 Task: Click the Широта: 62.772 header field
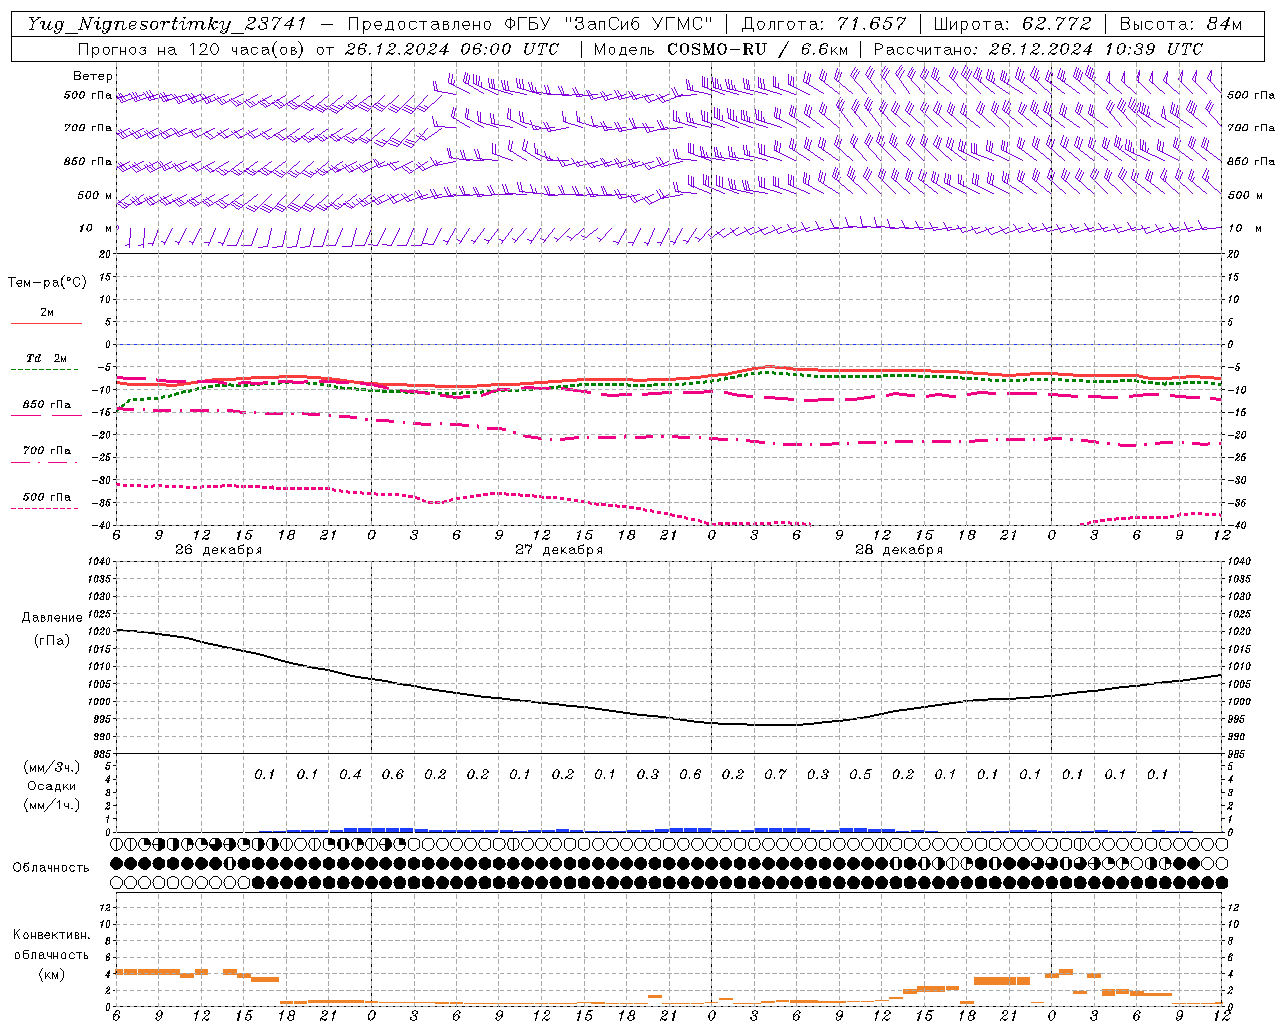coord(1012,24)
